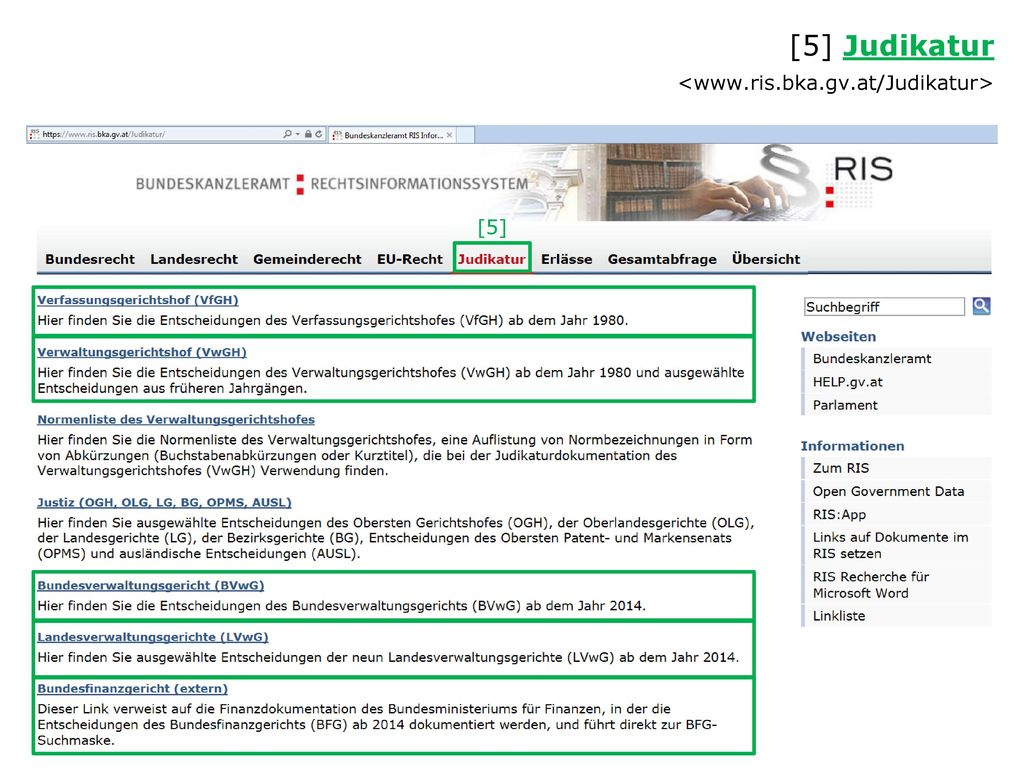The width and height of the screenshot is (1024, 768).
Task: Open the Open Government Data link
Action: tap(888, 491)
